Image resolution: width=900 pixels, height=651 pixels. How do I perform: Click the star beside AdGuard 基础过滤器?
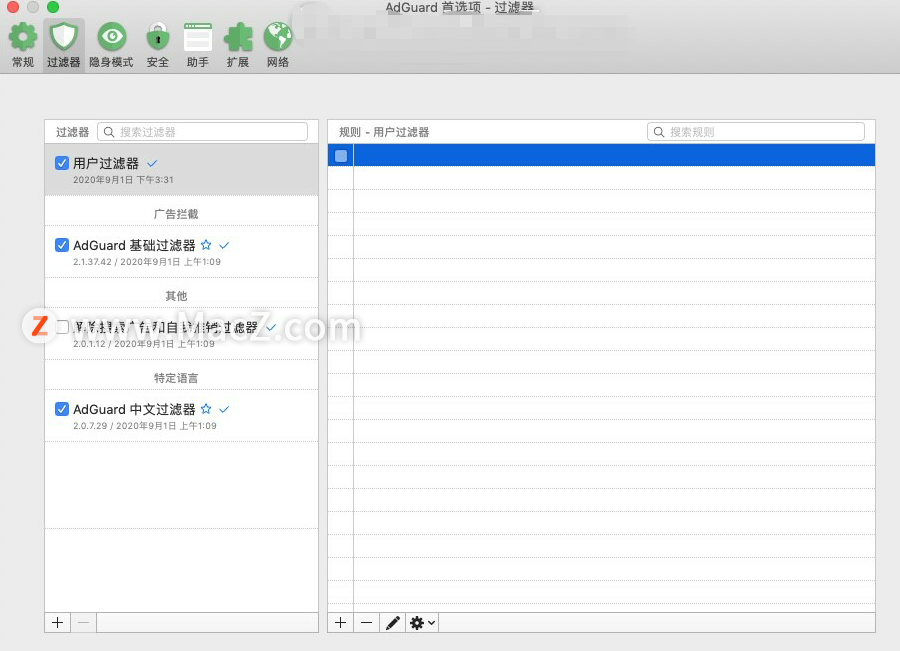pos(206,245)
